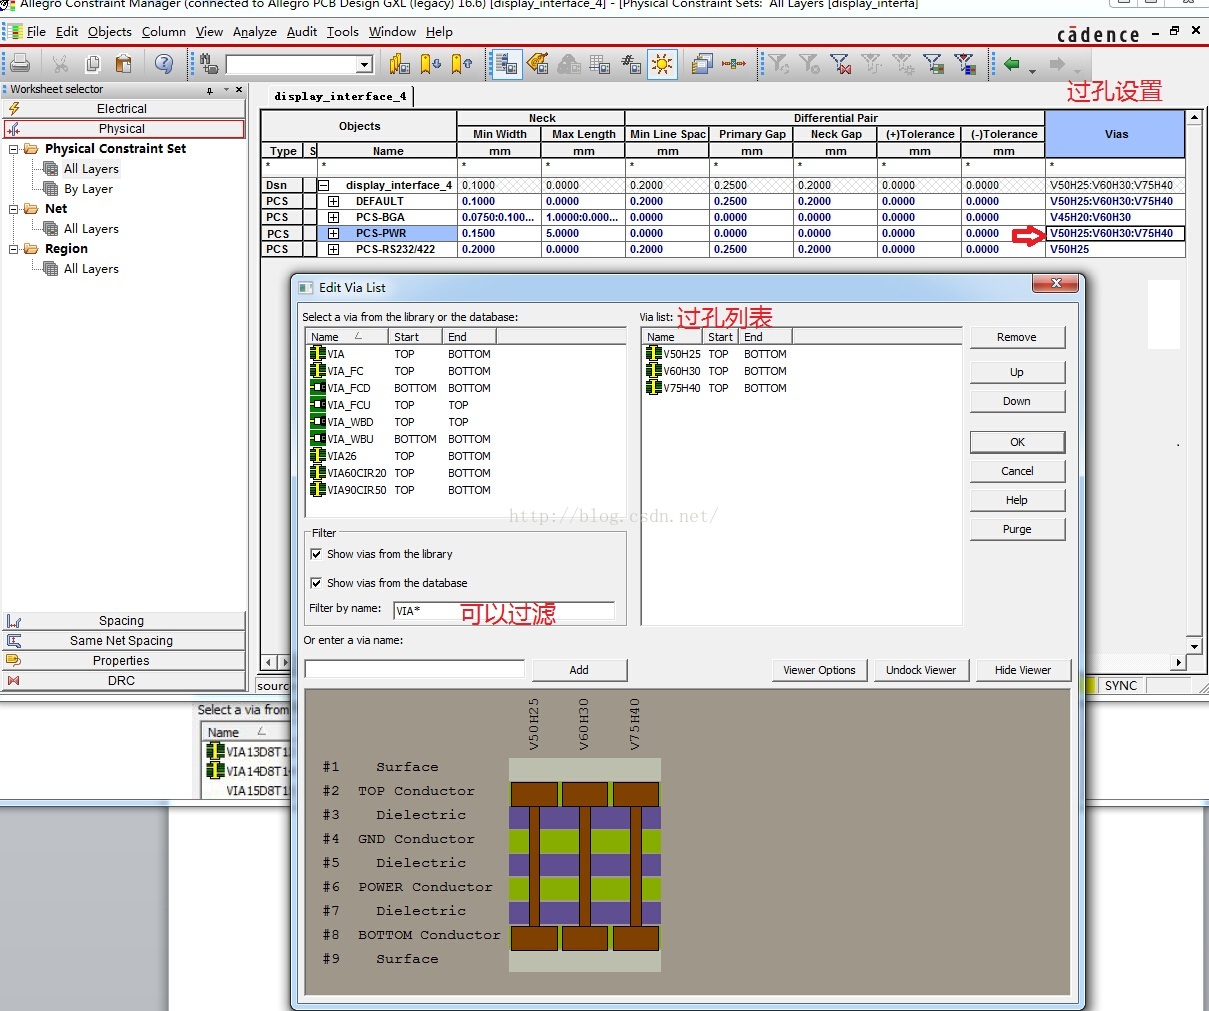Open the File menu

tap(36, 32)
